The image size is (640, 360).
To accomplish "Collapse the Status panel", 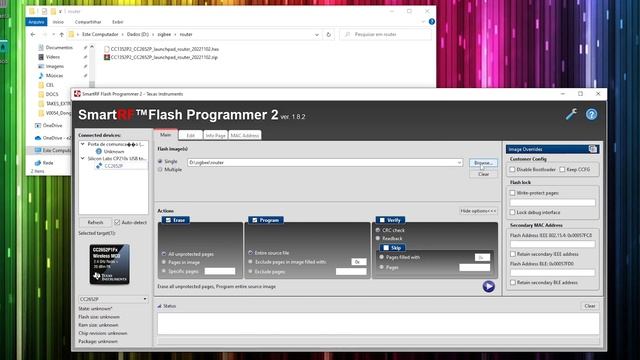I will tap(160, 306).
